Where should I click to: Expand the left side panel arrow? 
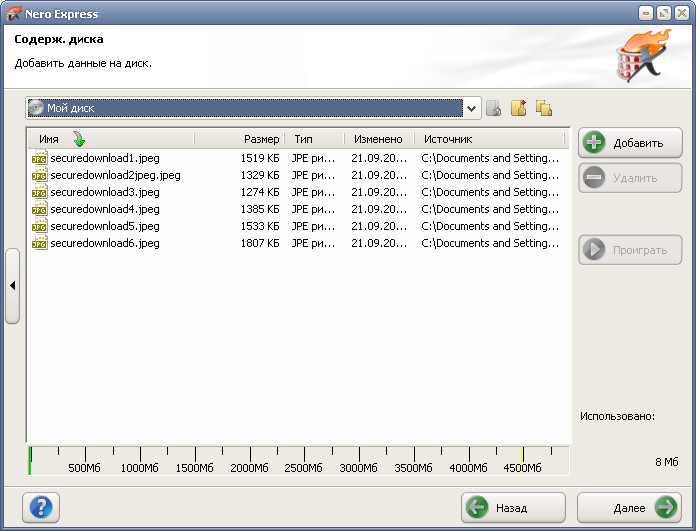point(12,286)
